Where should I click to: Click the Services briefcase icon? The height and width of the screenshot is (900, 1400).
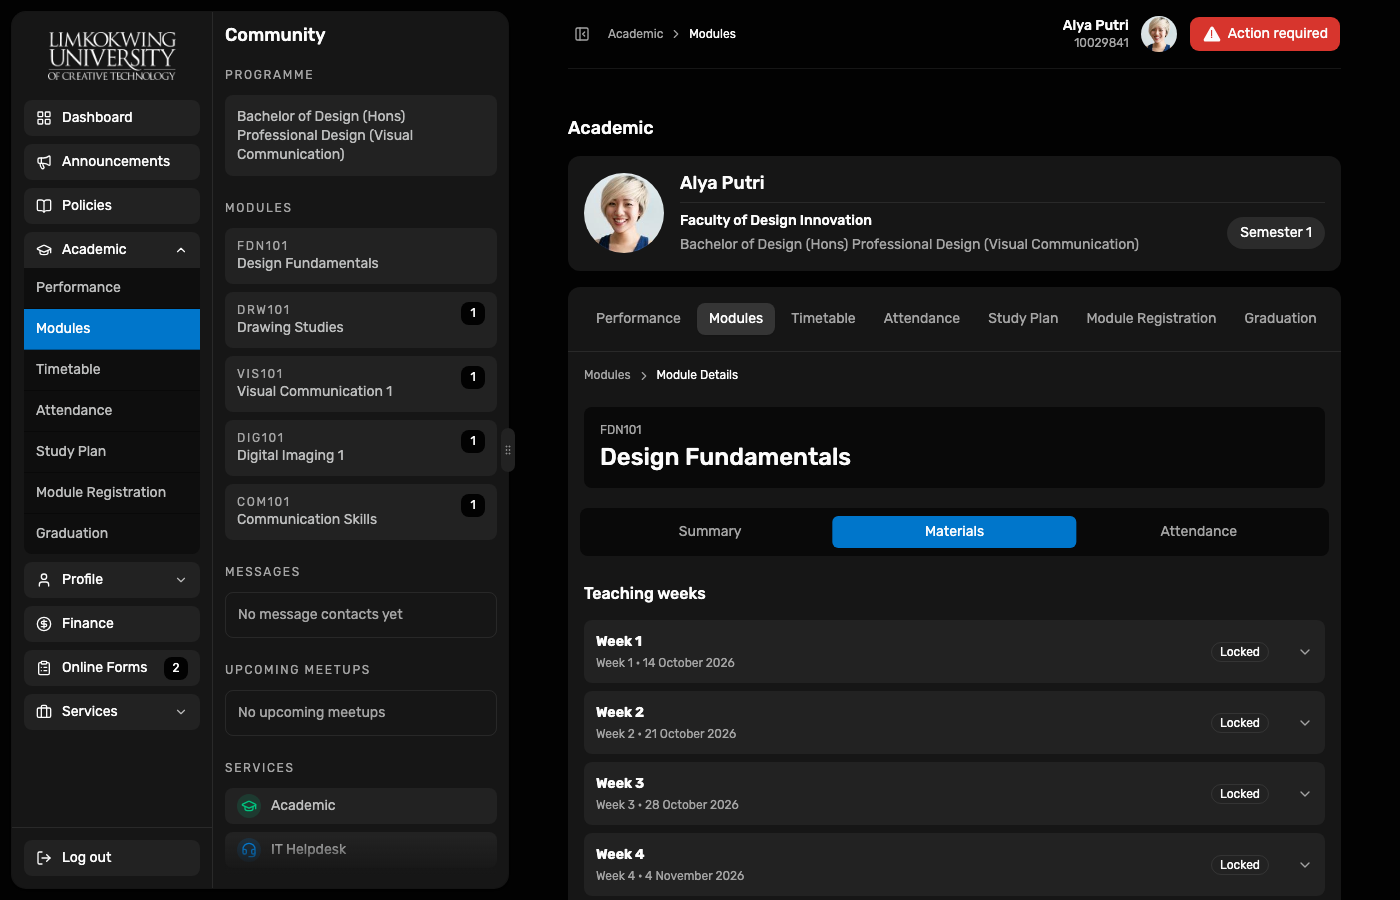tap(44, 712)
